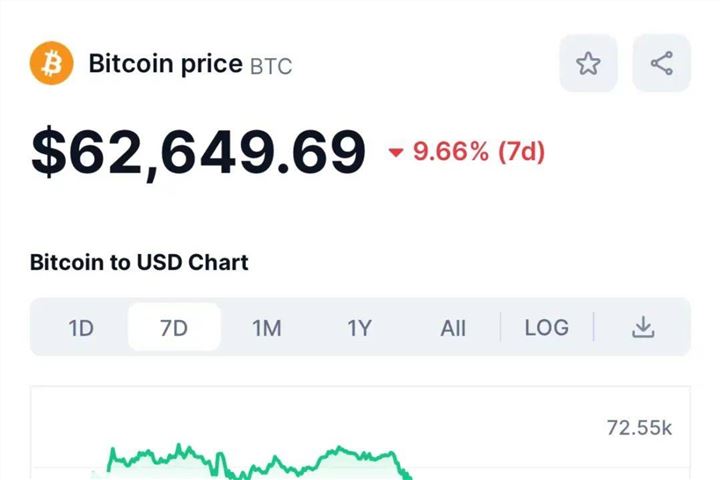
Task: Click the Bitcoin to USD Chart title
Action: pyautogui.click(x=139, y=263)
